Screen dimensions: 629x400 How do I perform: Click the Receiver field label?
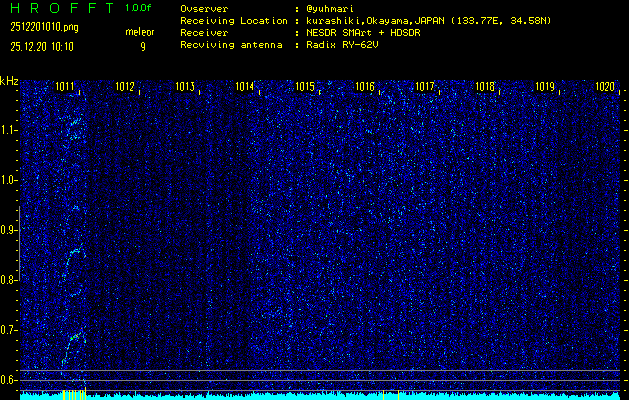coord(204,33)
